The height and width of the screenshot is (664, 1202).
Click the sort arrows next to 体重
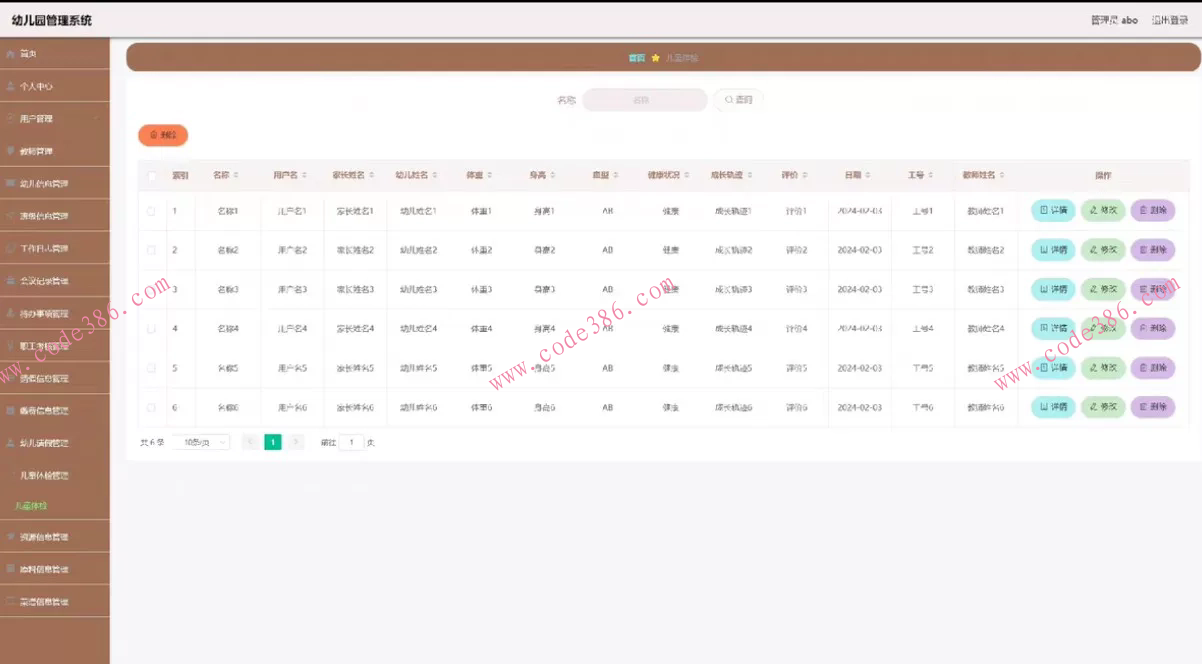(x=491, y=175)
